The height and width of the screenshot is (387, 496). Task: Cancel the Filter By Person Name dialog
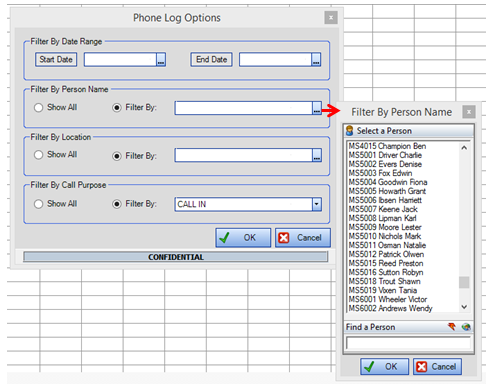(x=437, y=367)
